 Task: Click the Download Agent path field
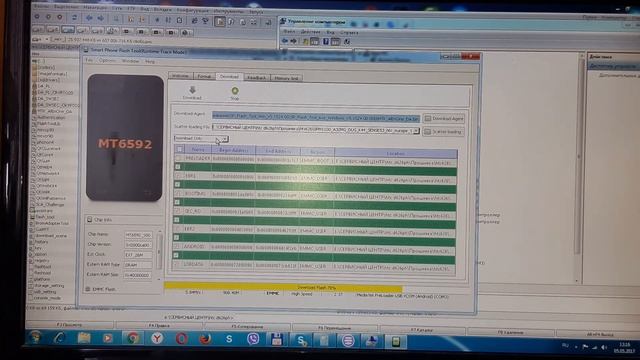316,117
